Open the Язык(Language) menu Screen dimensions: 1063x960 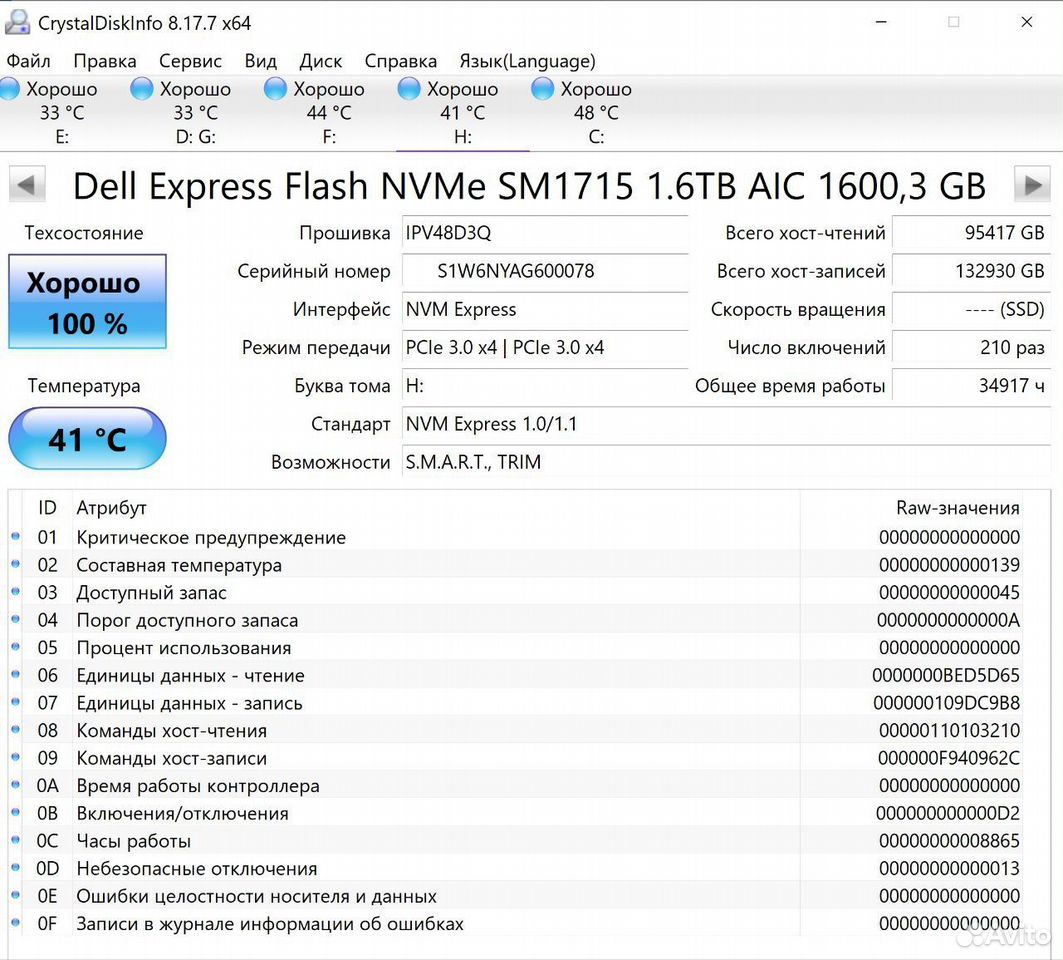point(527,61)
